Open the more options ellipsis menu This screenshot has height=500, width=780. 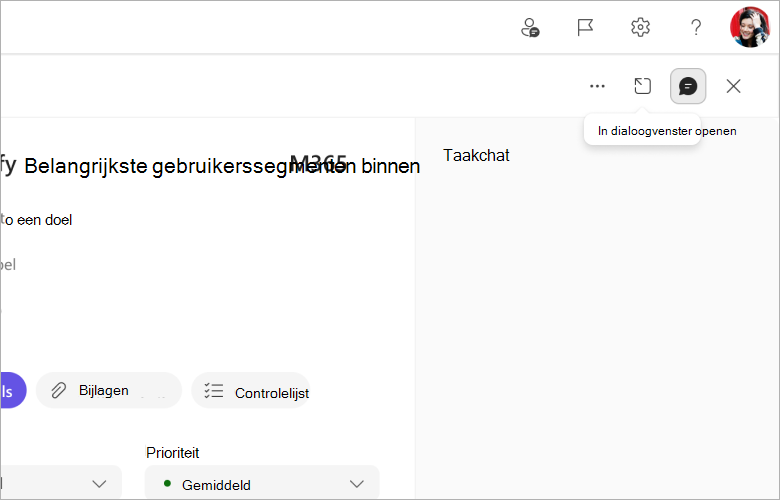597,86
